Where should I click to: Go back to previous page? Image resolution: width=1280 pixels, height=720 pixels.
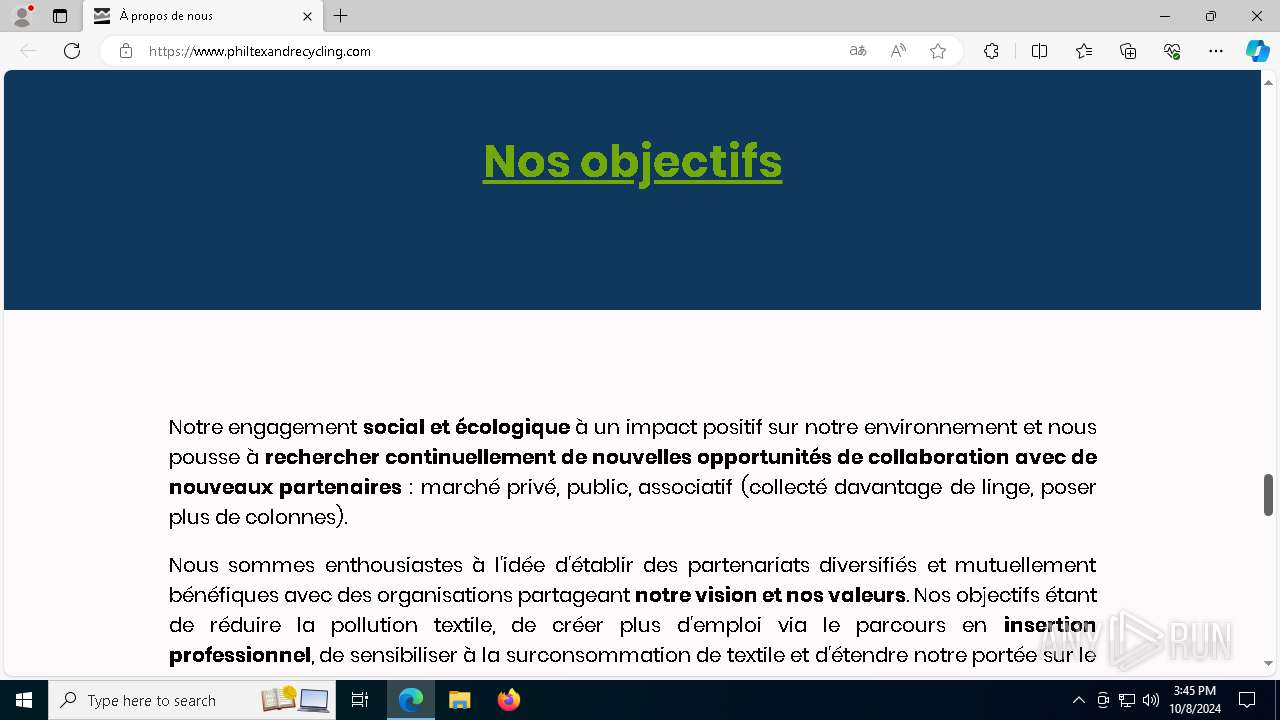(28, 51)
